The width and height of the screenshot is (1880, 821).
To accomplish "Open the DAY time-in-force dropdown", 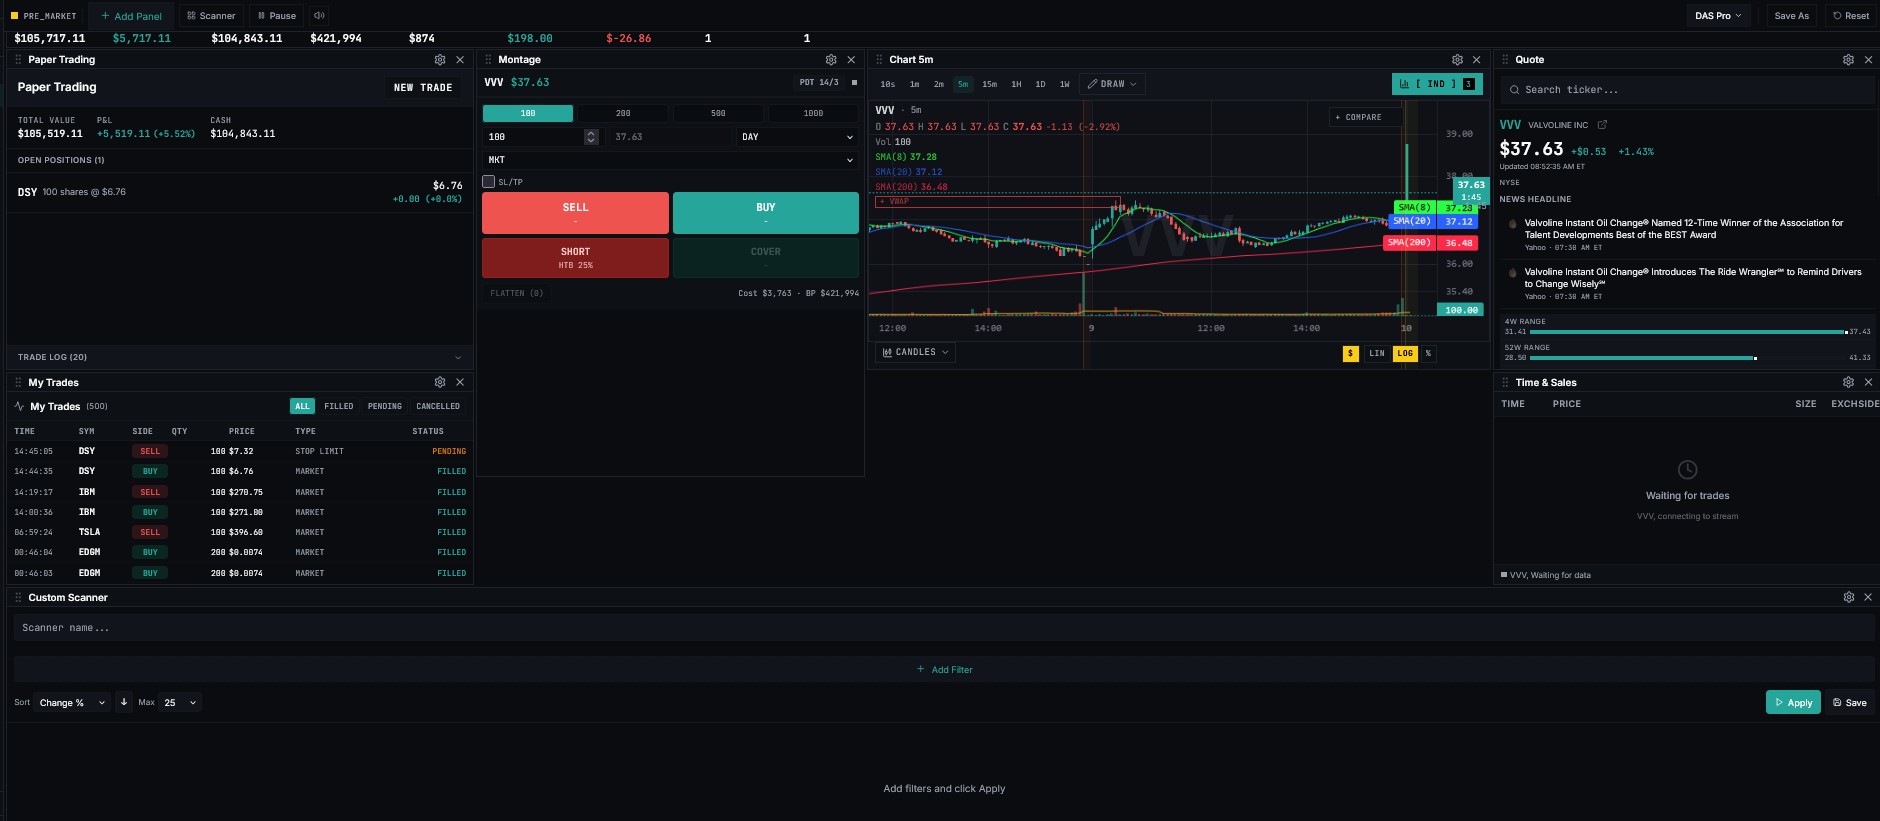I will 797,137.
